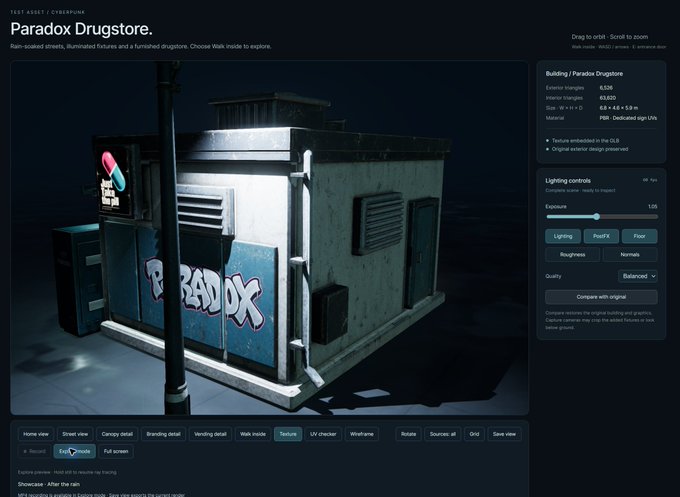Select the UV checker display mode
Screen dimensions: 680x497
click(323, 434)
